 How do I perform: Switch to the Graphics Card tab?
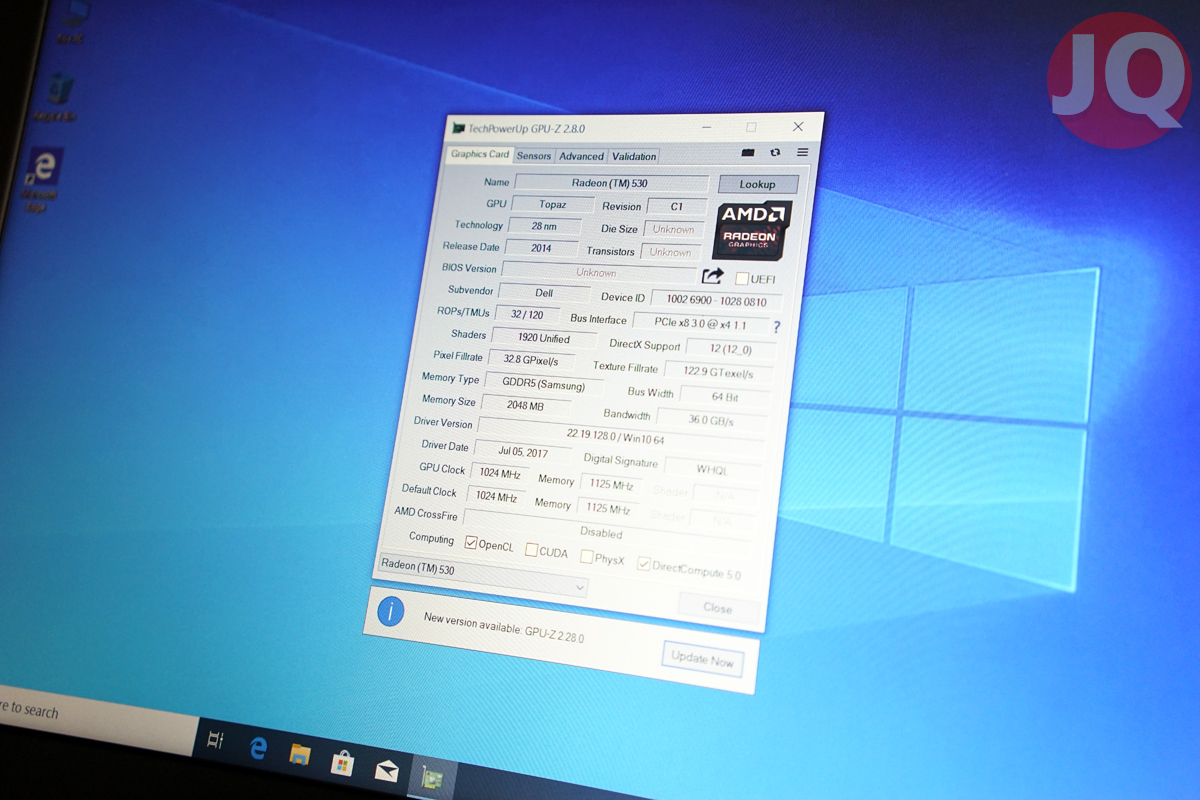point(480,154)
